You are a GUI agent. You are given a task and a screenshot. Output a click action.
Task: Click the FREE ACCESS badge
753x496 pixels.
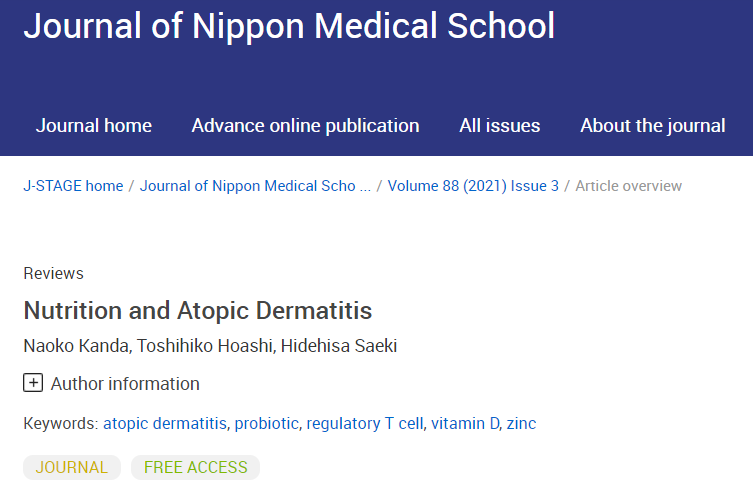[195, 467]
